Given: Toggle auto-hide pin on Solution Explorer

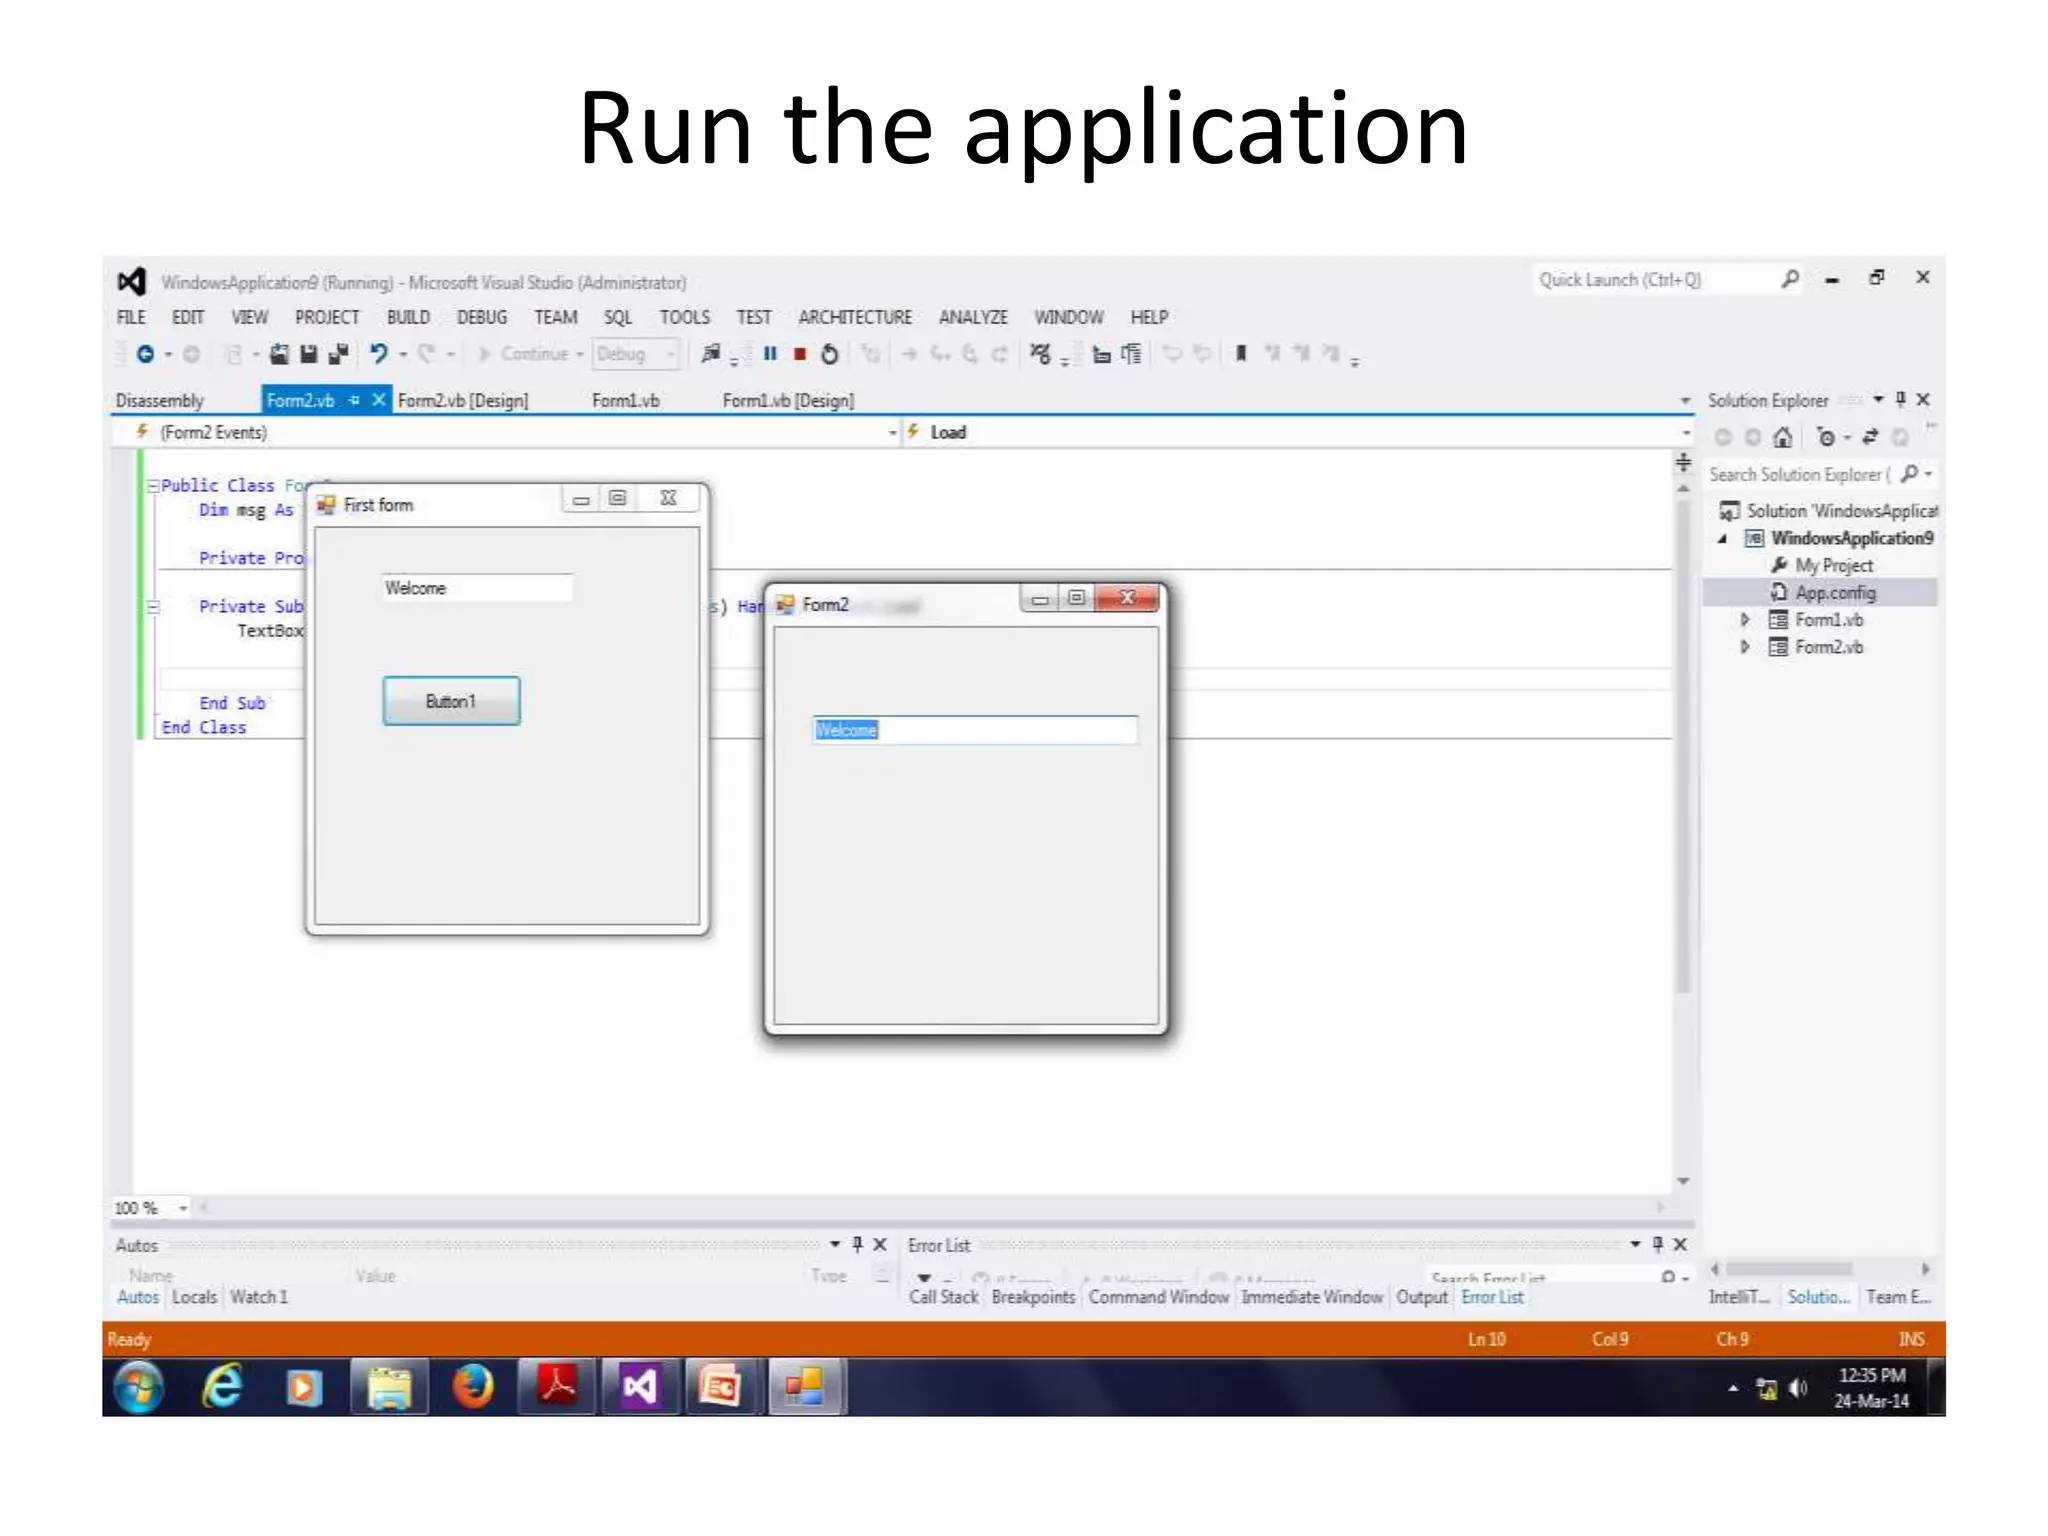Looking at the screenshot, I should [x=1900, y=400].
